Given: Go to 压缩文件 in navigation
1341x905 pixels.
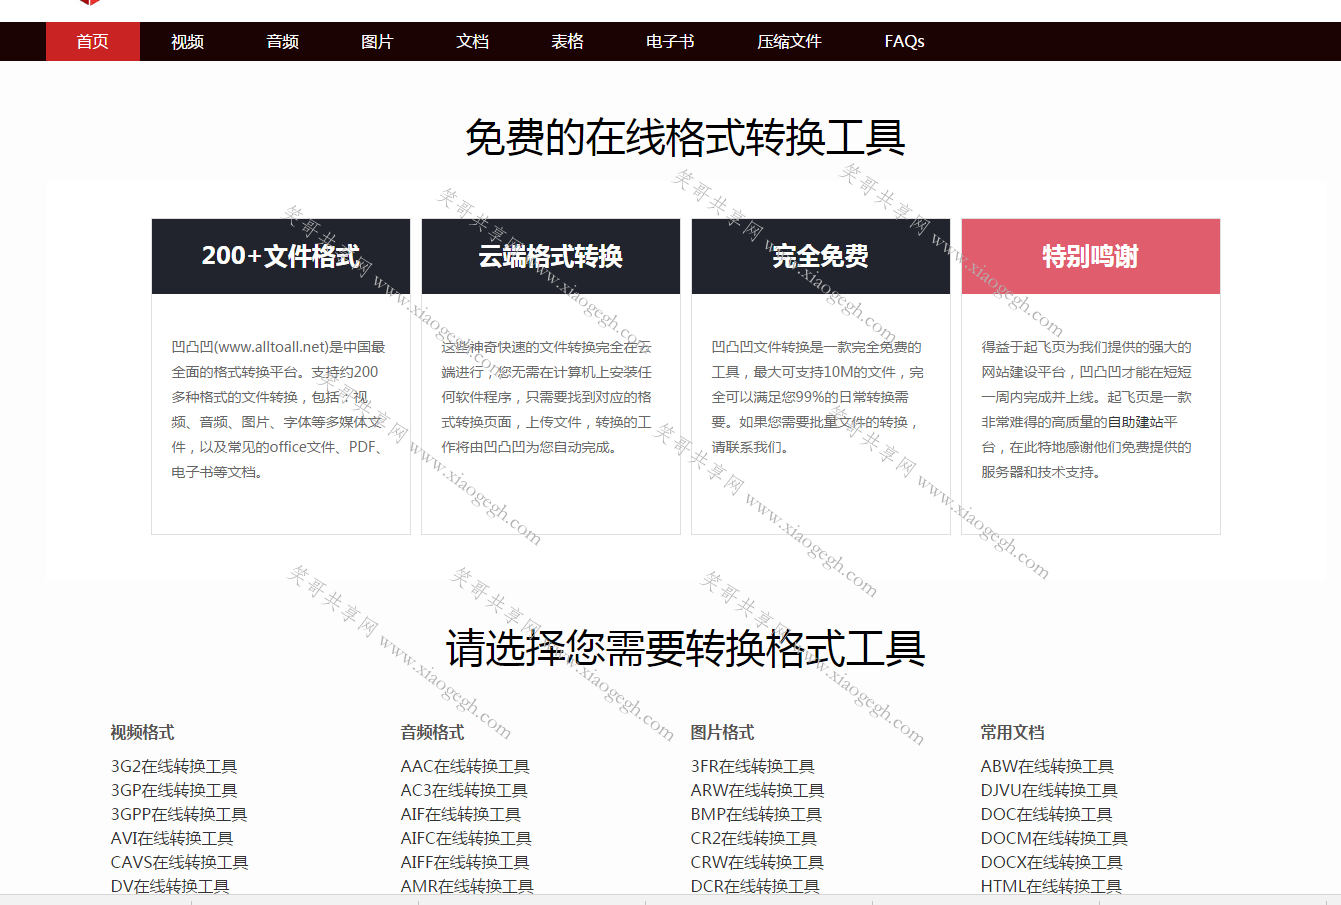Looking at the screenshot, I should click(x=789, y=41).
